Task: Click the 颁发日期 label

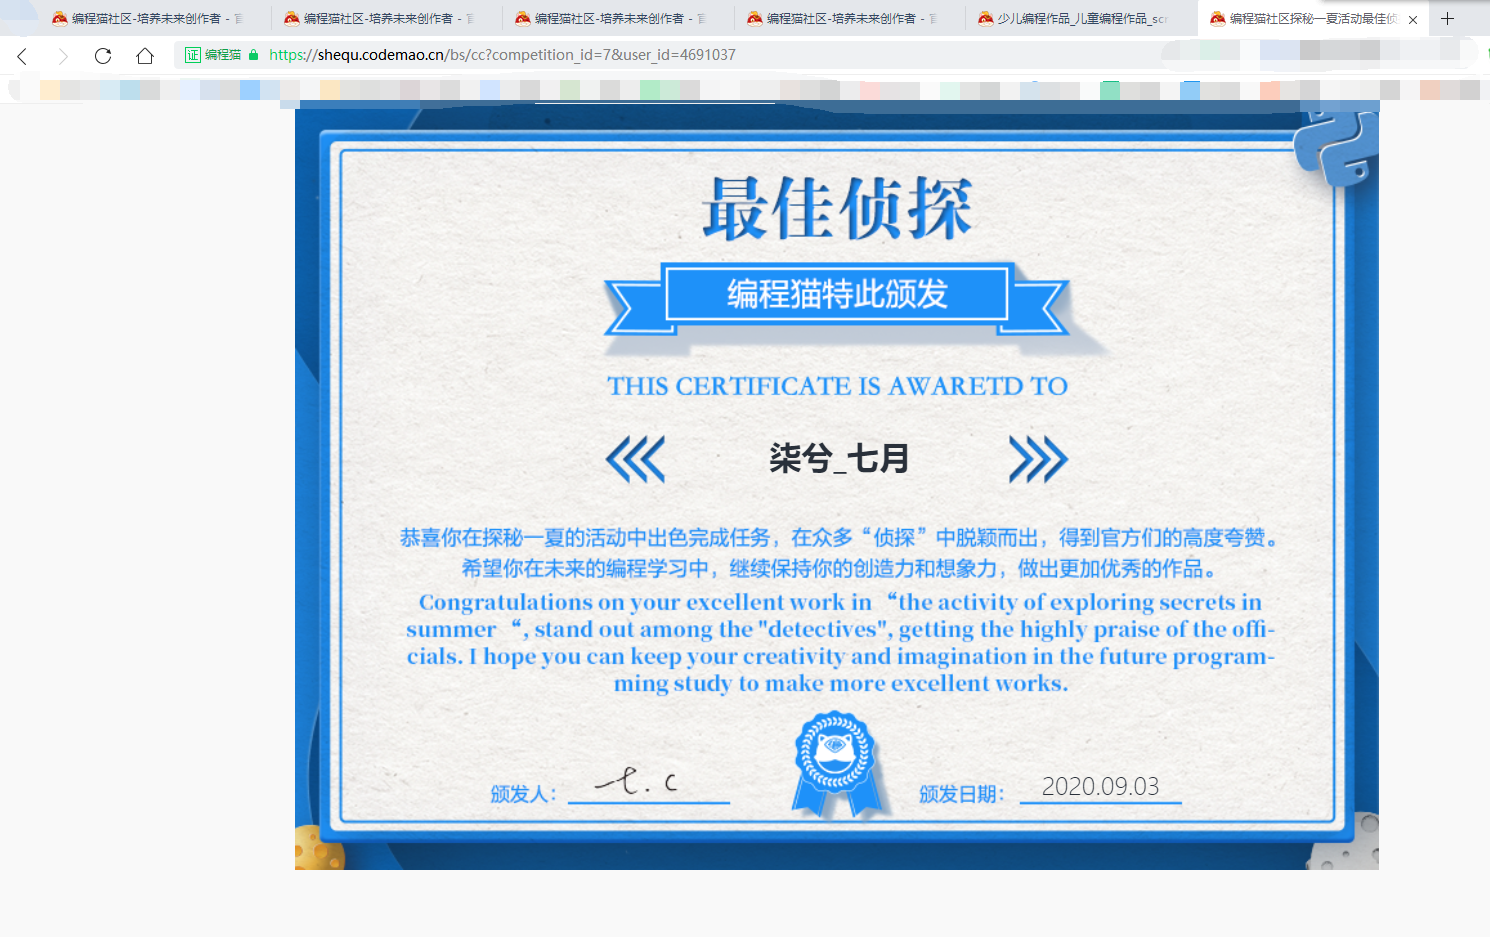Action: pyautogui.click(x=961, y=794)
